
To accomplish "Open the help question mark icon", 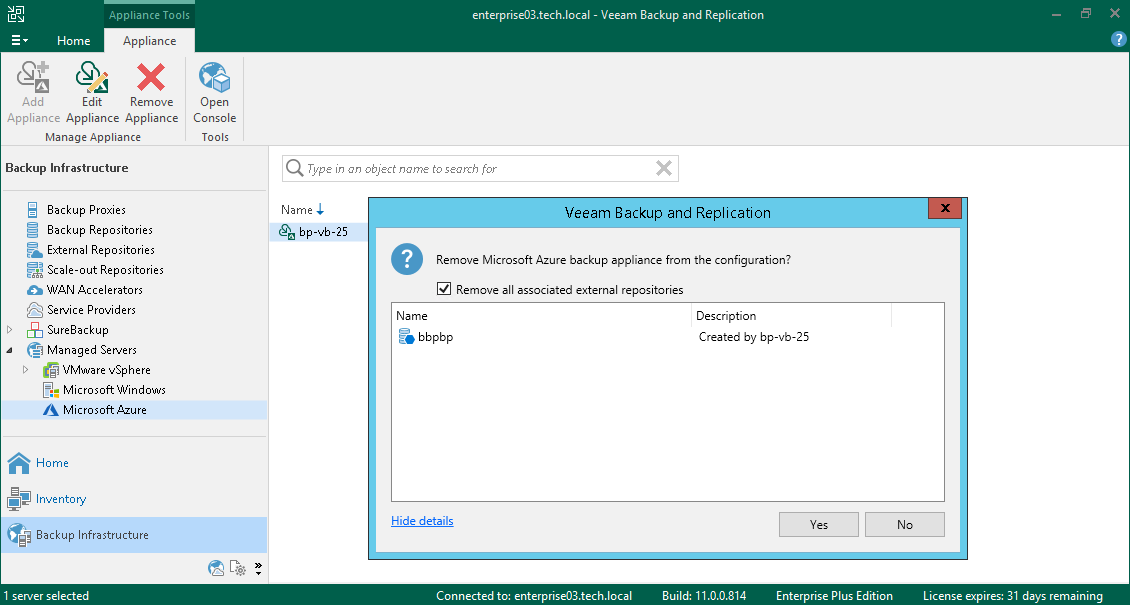I will pyautogui.click(x=1118, y=40).
